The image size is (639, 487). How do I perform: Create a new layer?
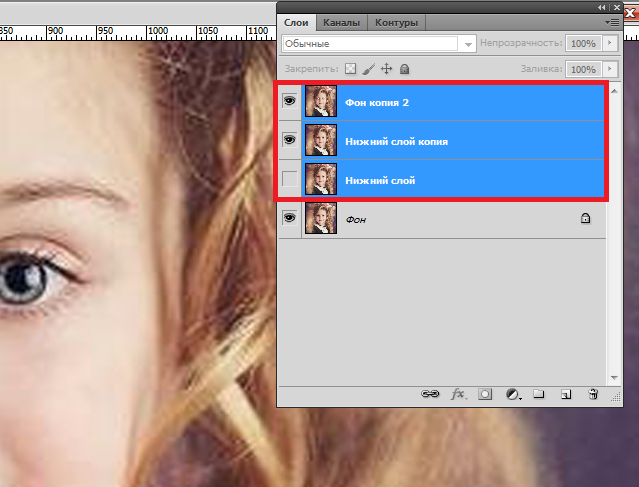coord(566,394)
